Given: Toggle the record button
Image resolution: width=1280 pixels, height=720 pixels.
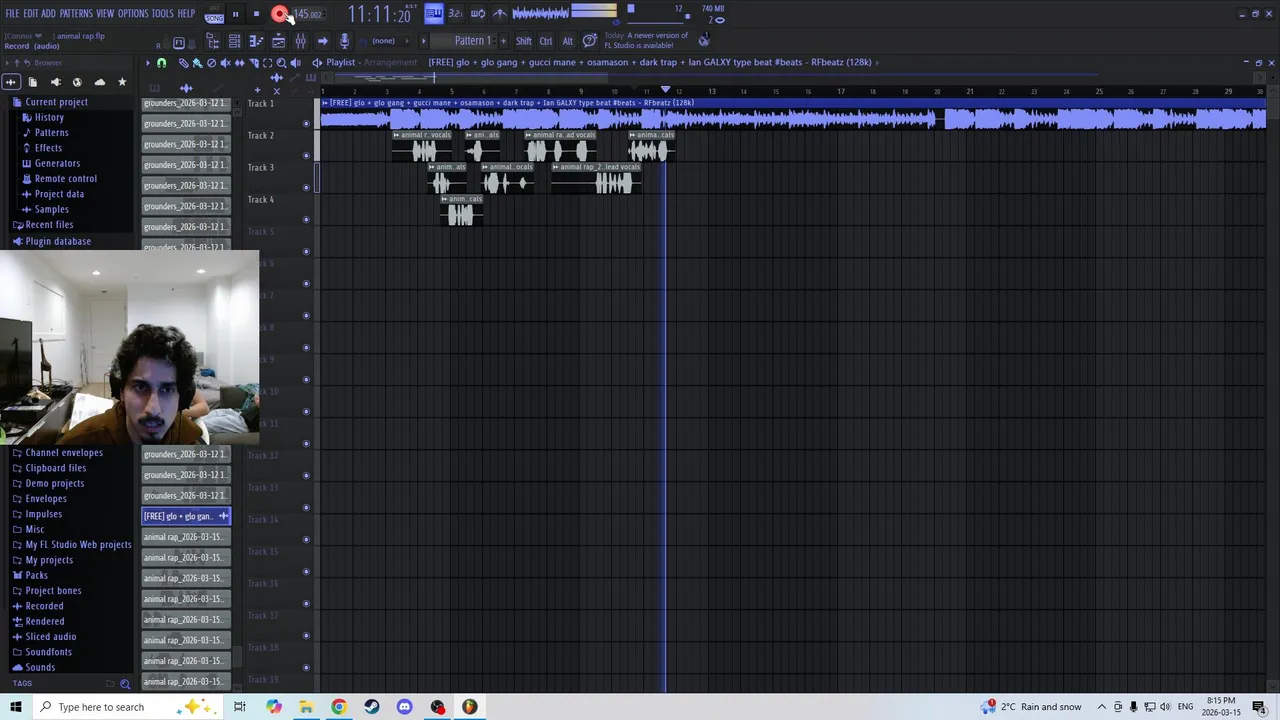Looking at the screenshot, I should click(x=279, y=14).
